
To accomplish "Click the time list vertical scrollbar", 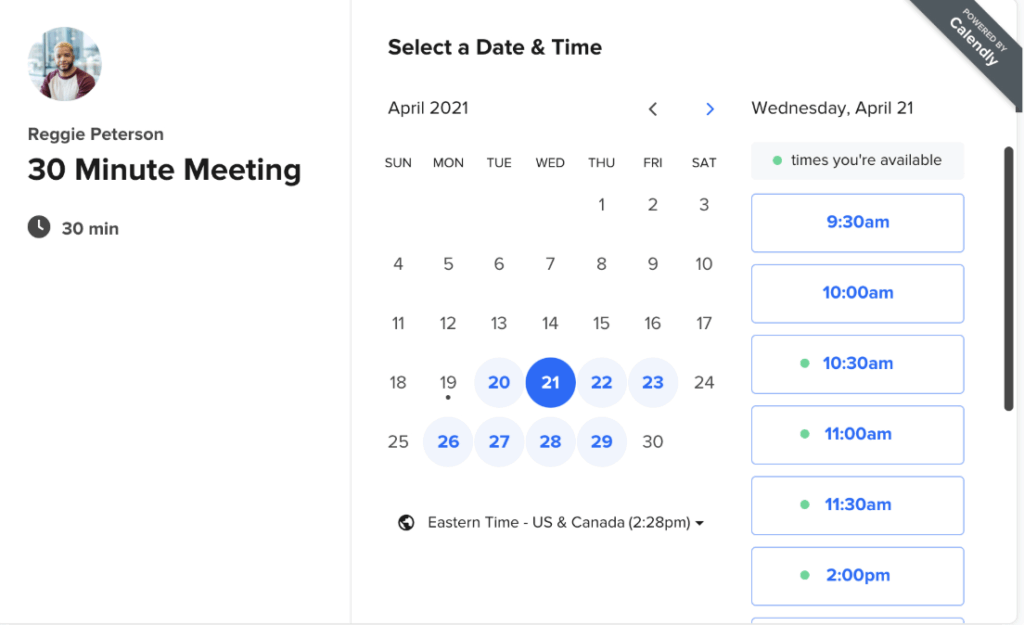I will [x=1008, y=278].
